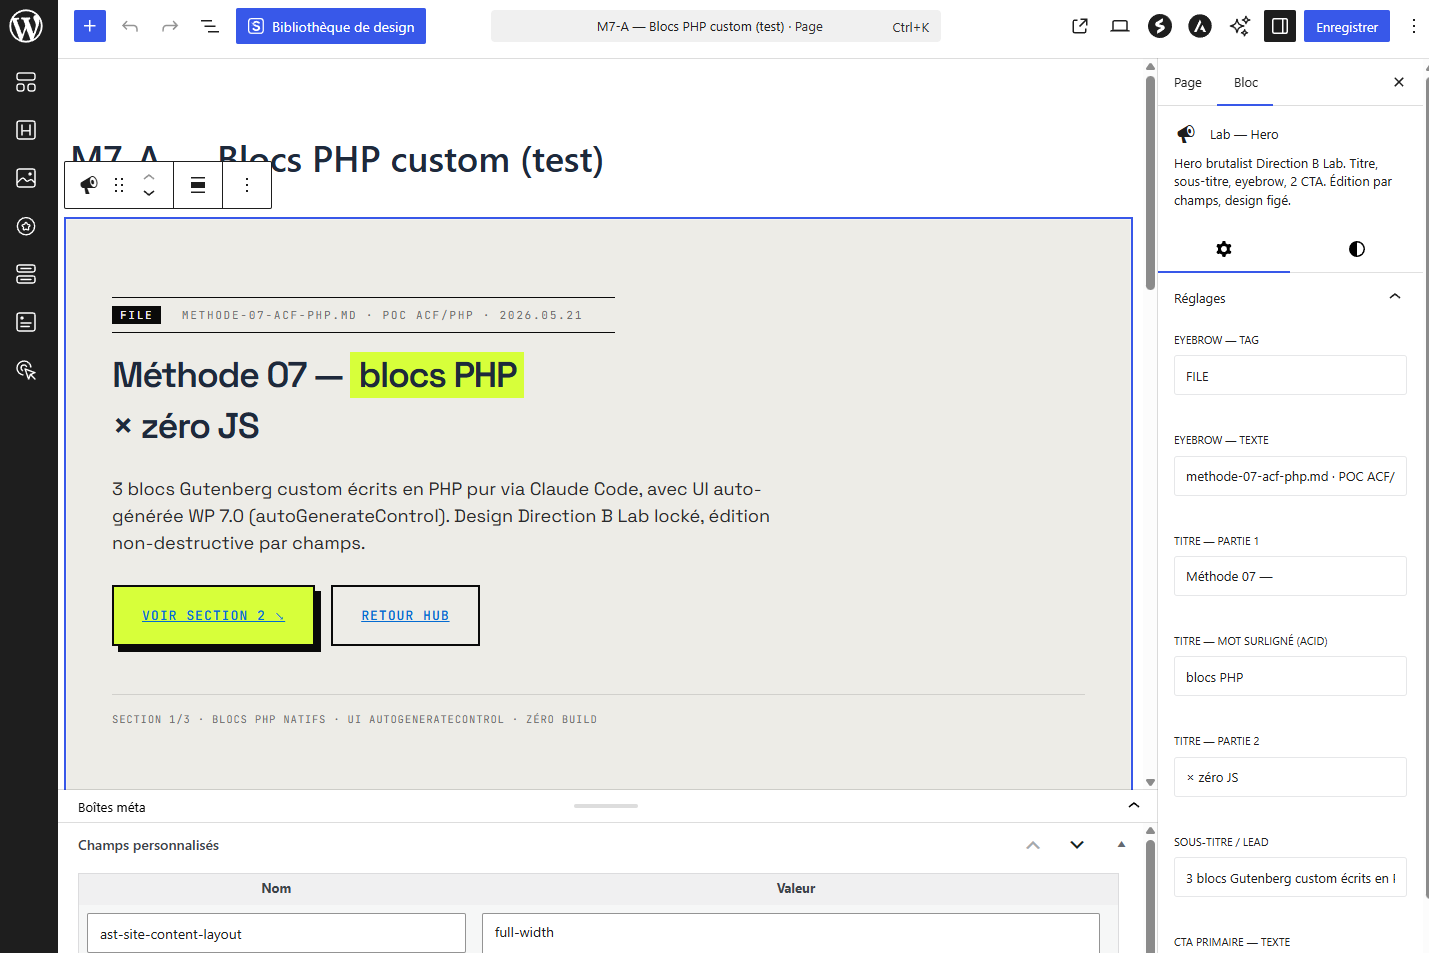1429x953 pixels.
Task: Open the Astra settings icon
Action: 1200,26
